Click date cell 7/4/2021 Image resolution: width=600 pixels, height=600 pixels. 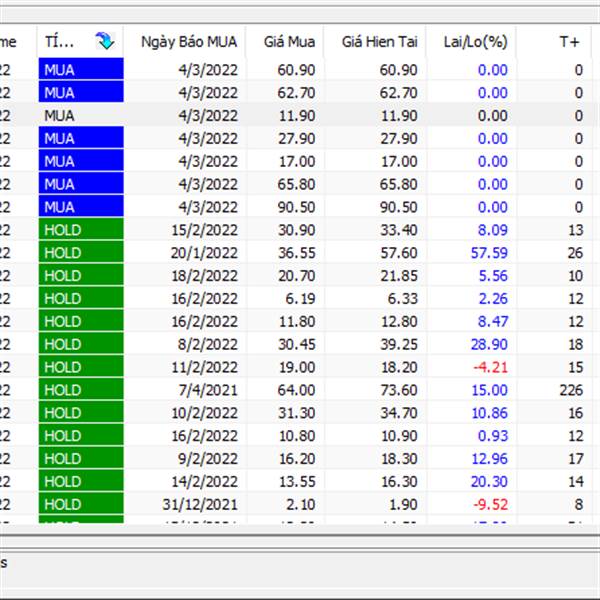208,390
